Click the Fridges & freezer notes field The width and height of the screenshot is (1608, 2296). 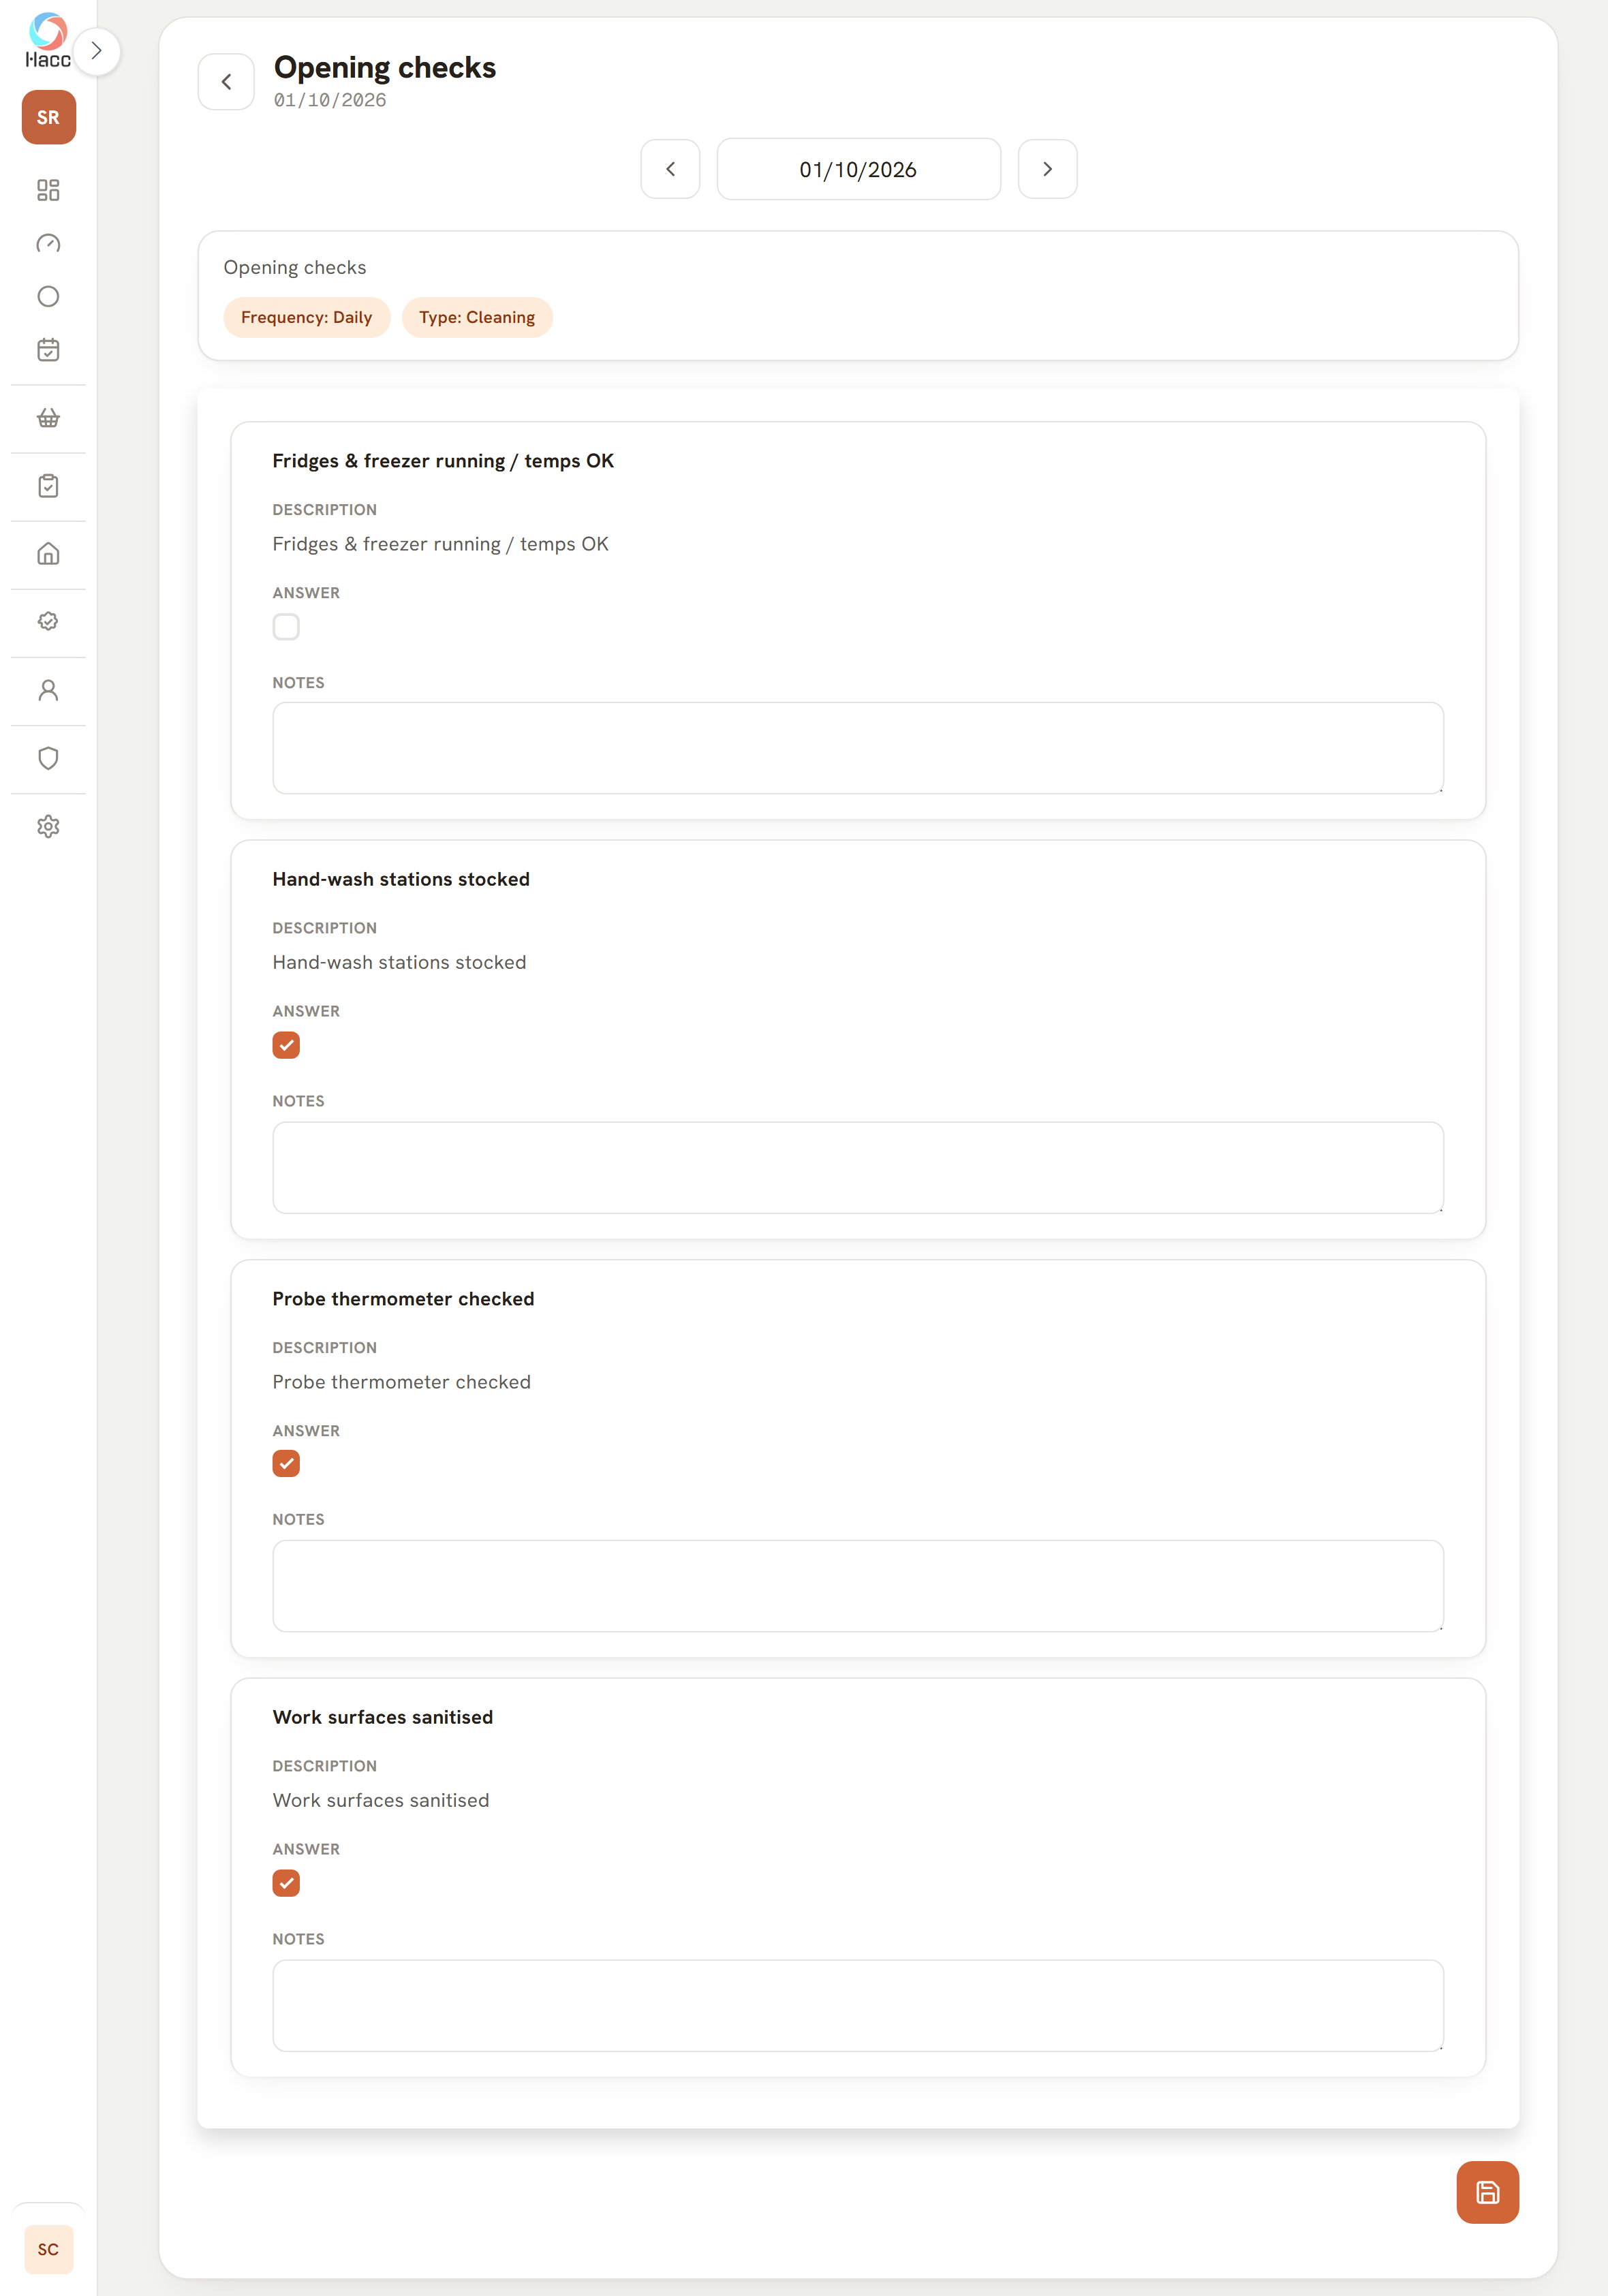858,748
